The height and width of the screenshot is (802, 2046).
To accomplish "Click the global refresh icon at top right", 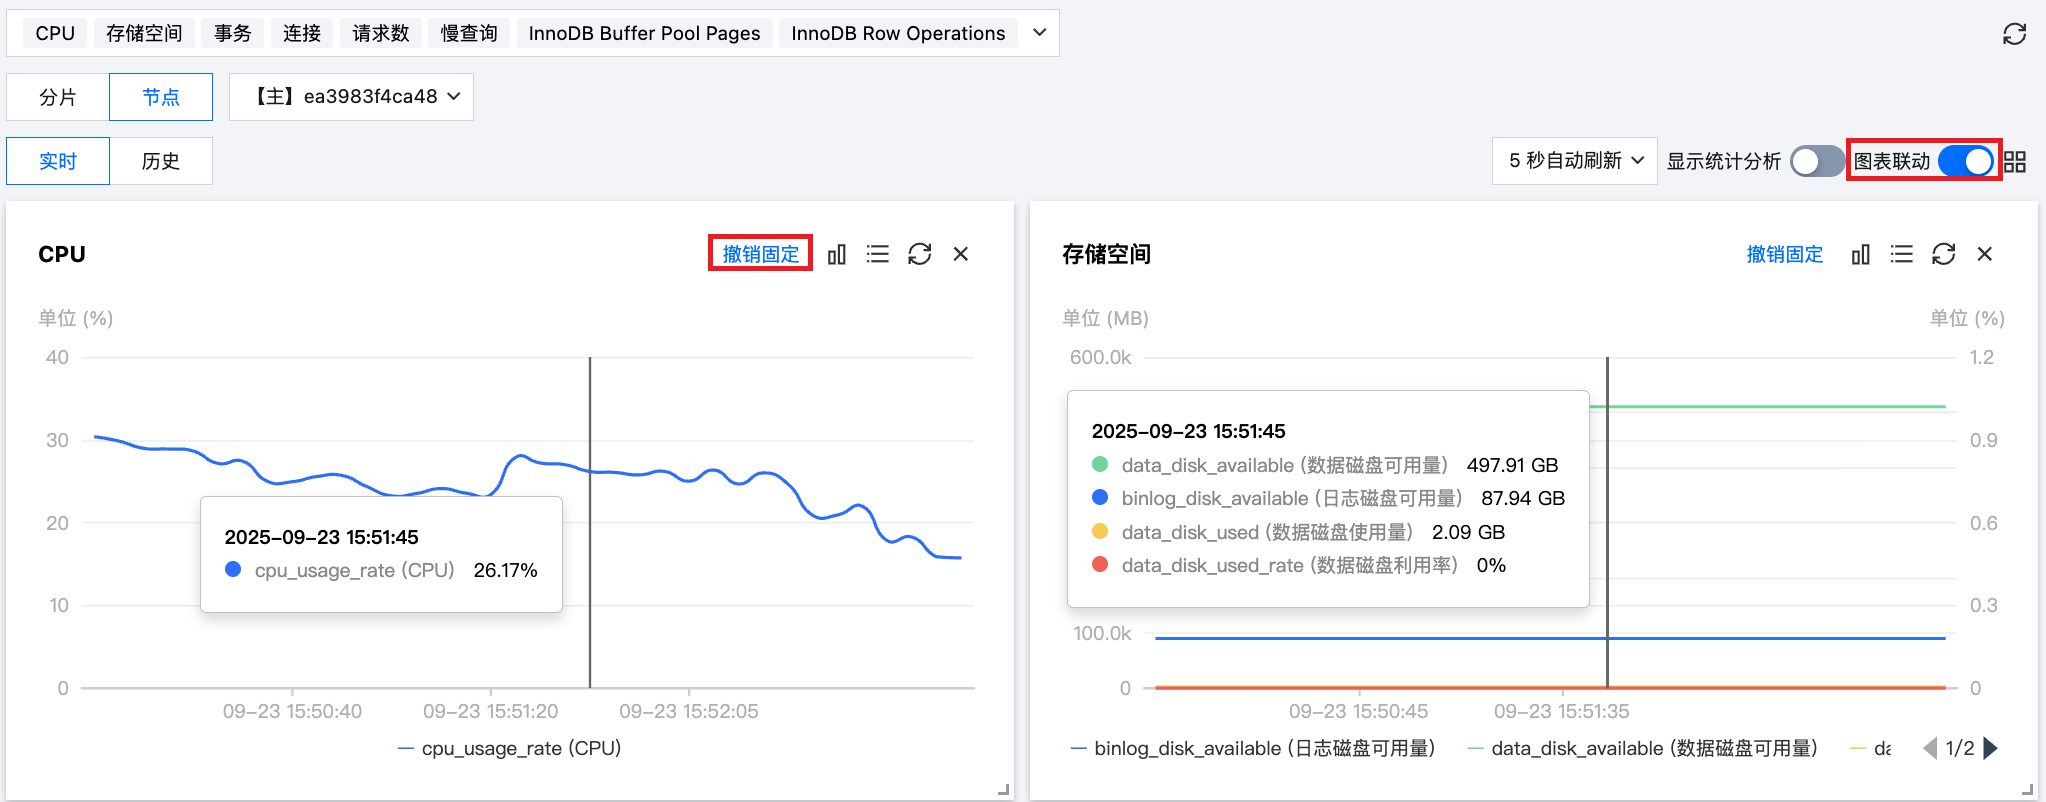I will (x=2014, y=34).
